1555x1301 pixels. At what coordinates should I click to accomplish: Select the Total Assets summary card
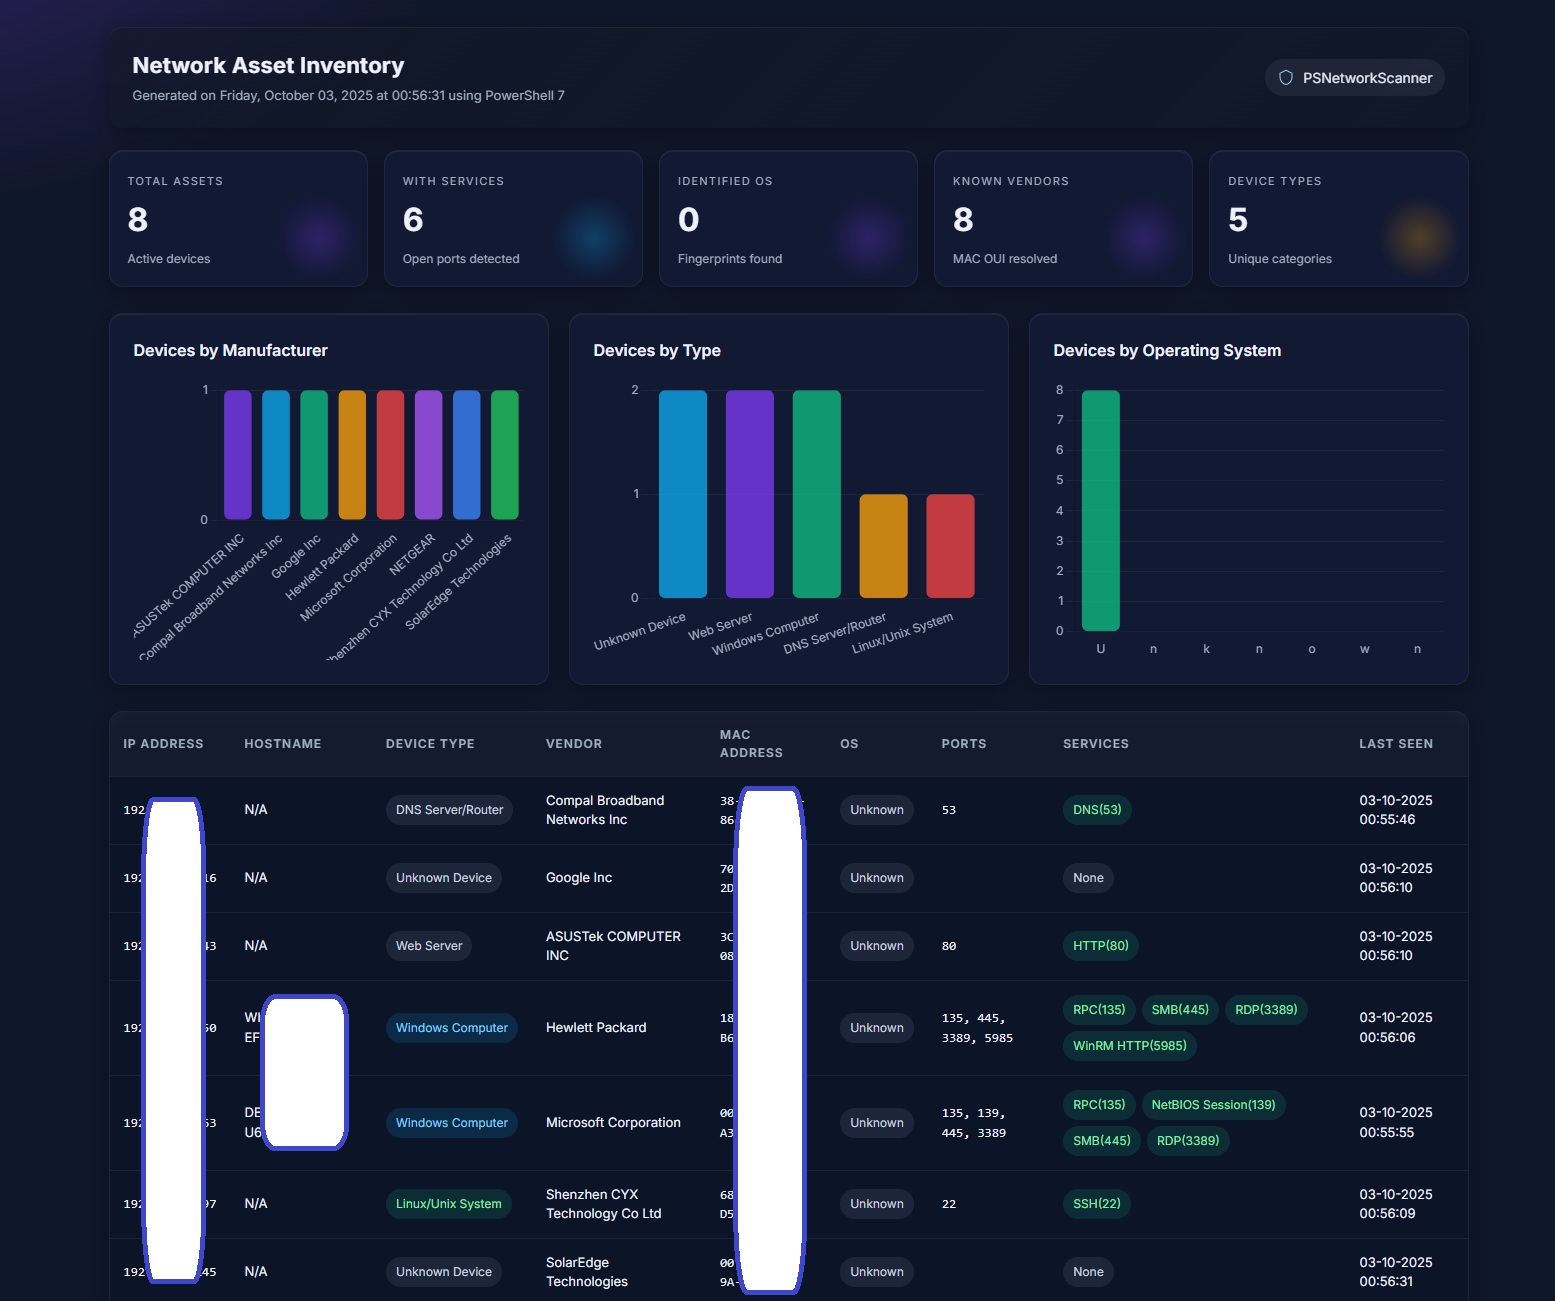click(x=238, y=219)
